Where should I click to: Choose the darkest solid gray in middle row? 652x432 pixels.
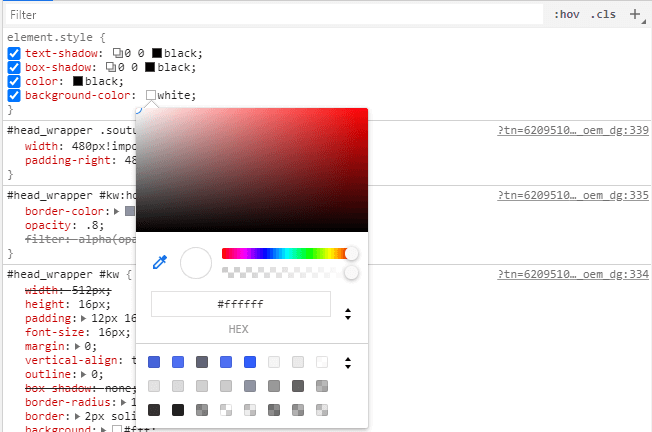298,386
